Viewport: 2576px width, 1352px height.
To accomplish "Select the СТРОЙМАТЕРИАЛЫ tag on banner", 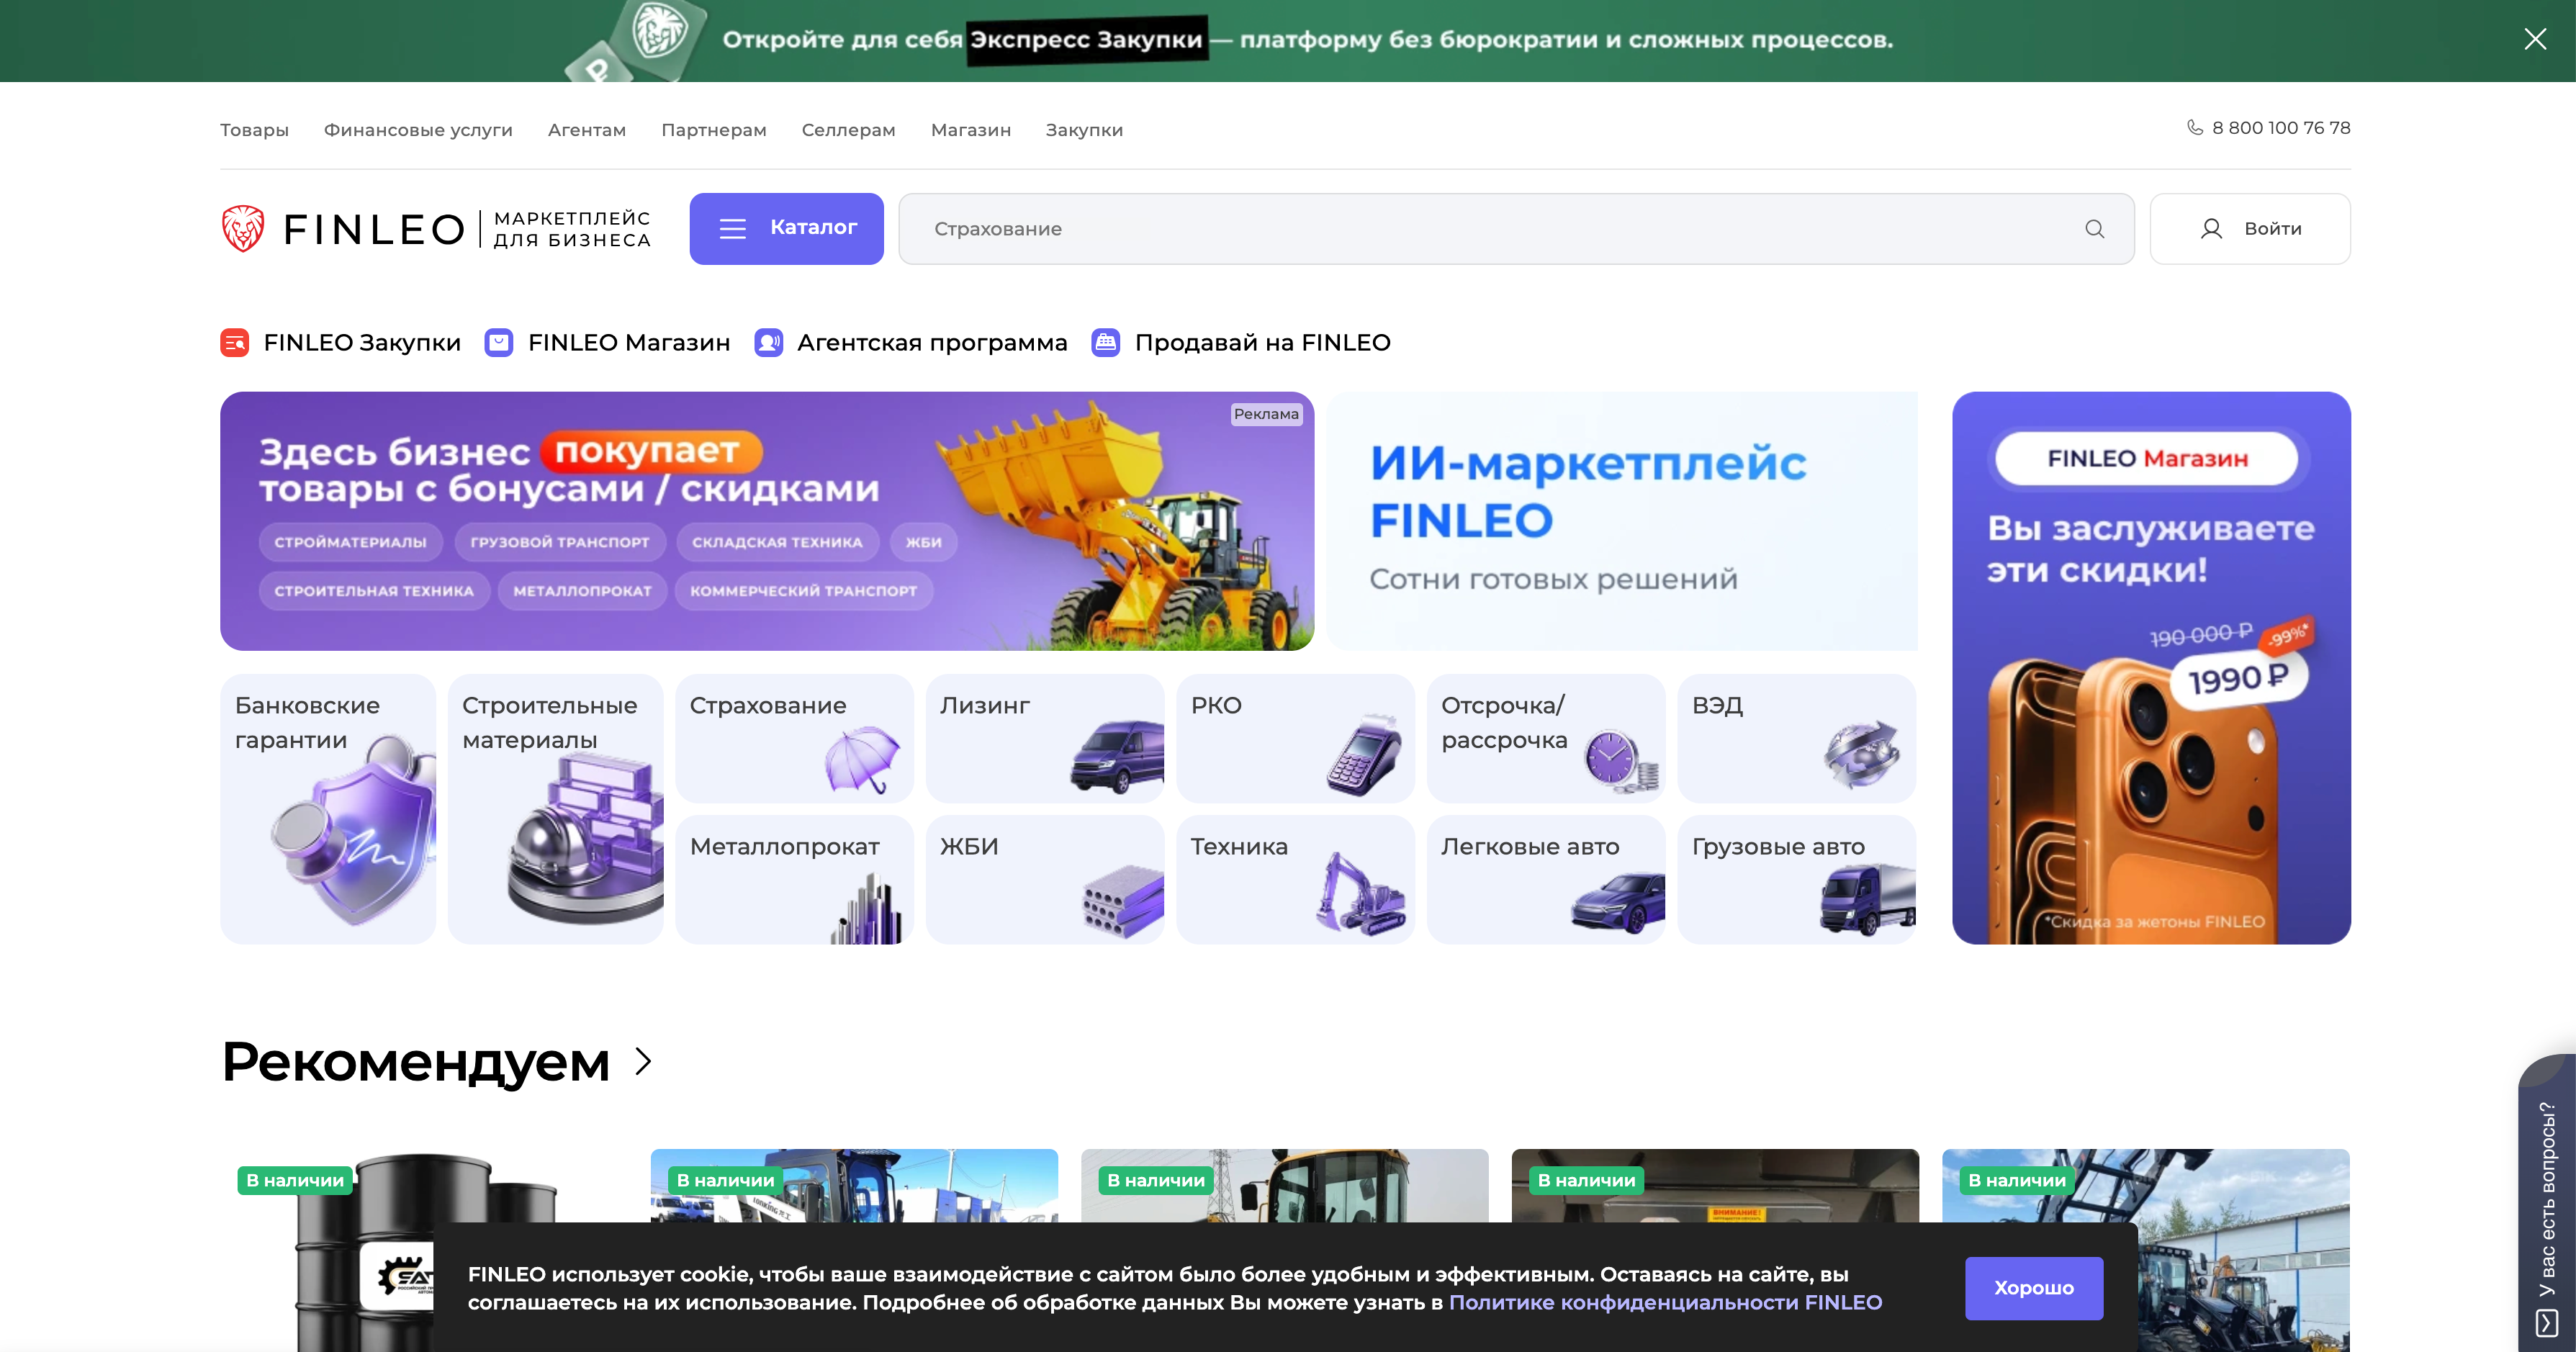I will (x=350, y=542).
